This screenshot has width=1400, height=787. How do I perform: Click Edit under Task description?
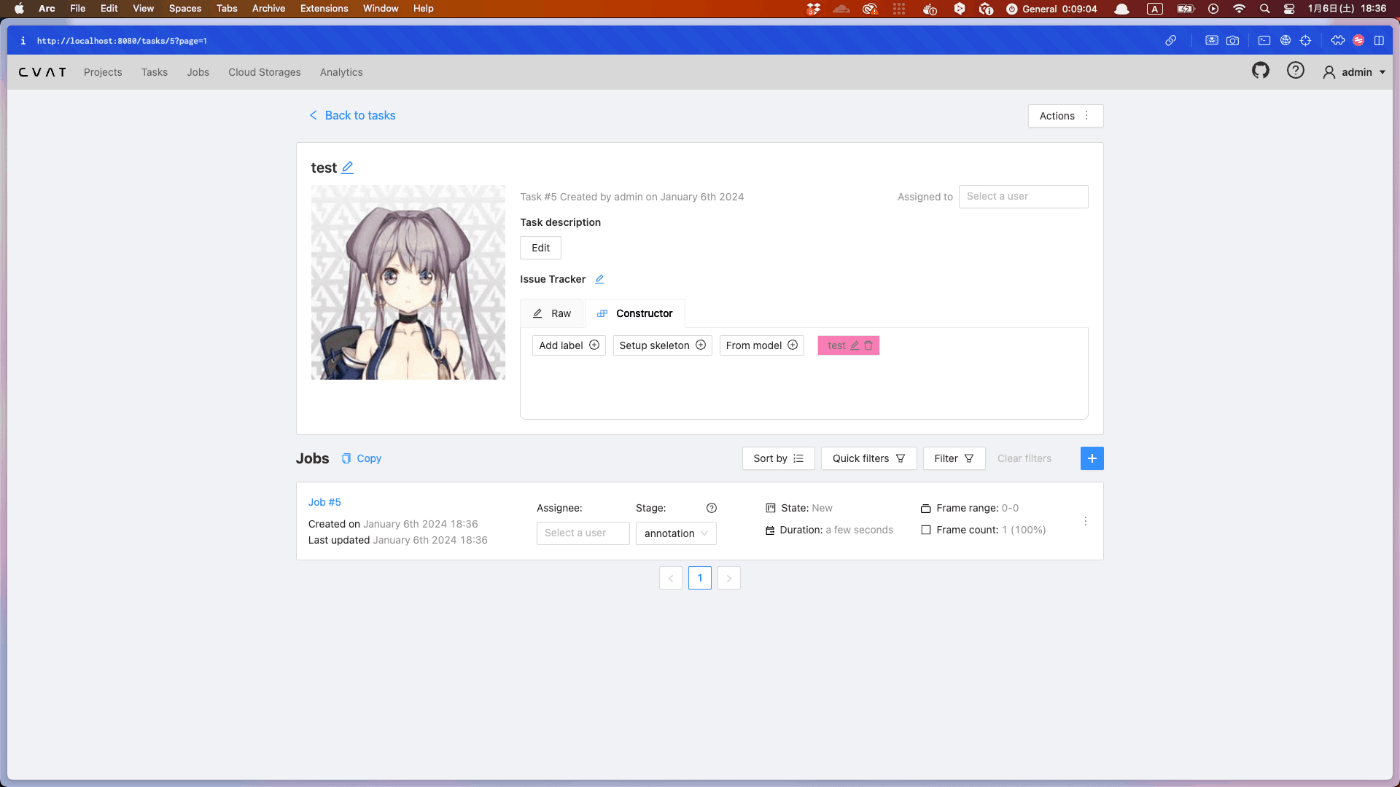[541, 248]
